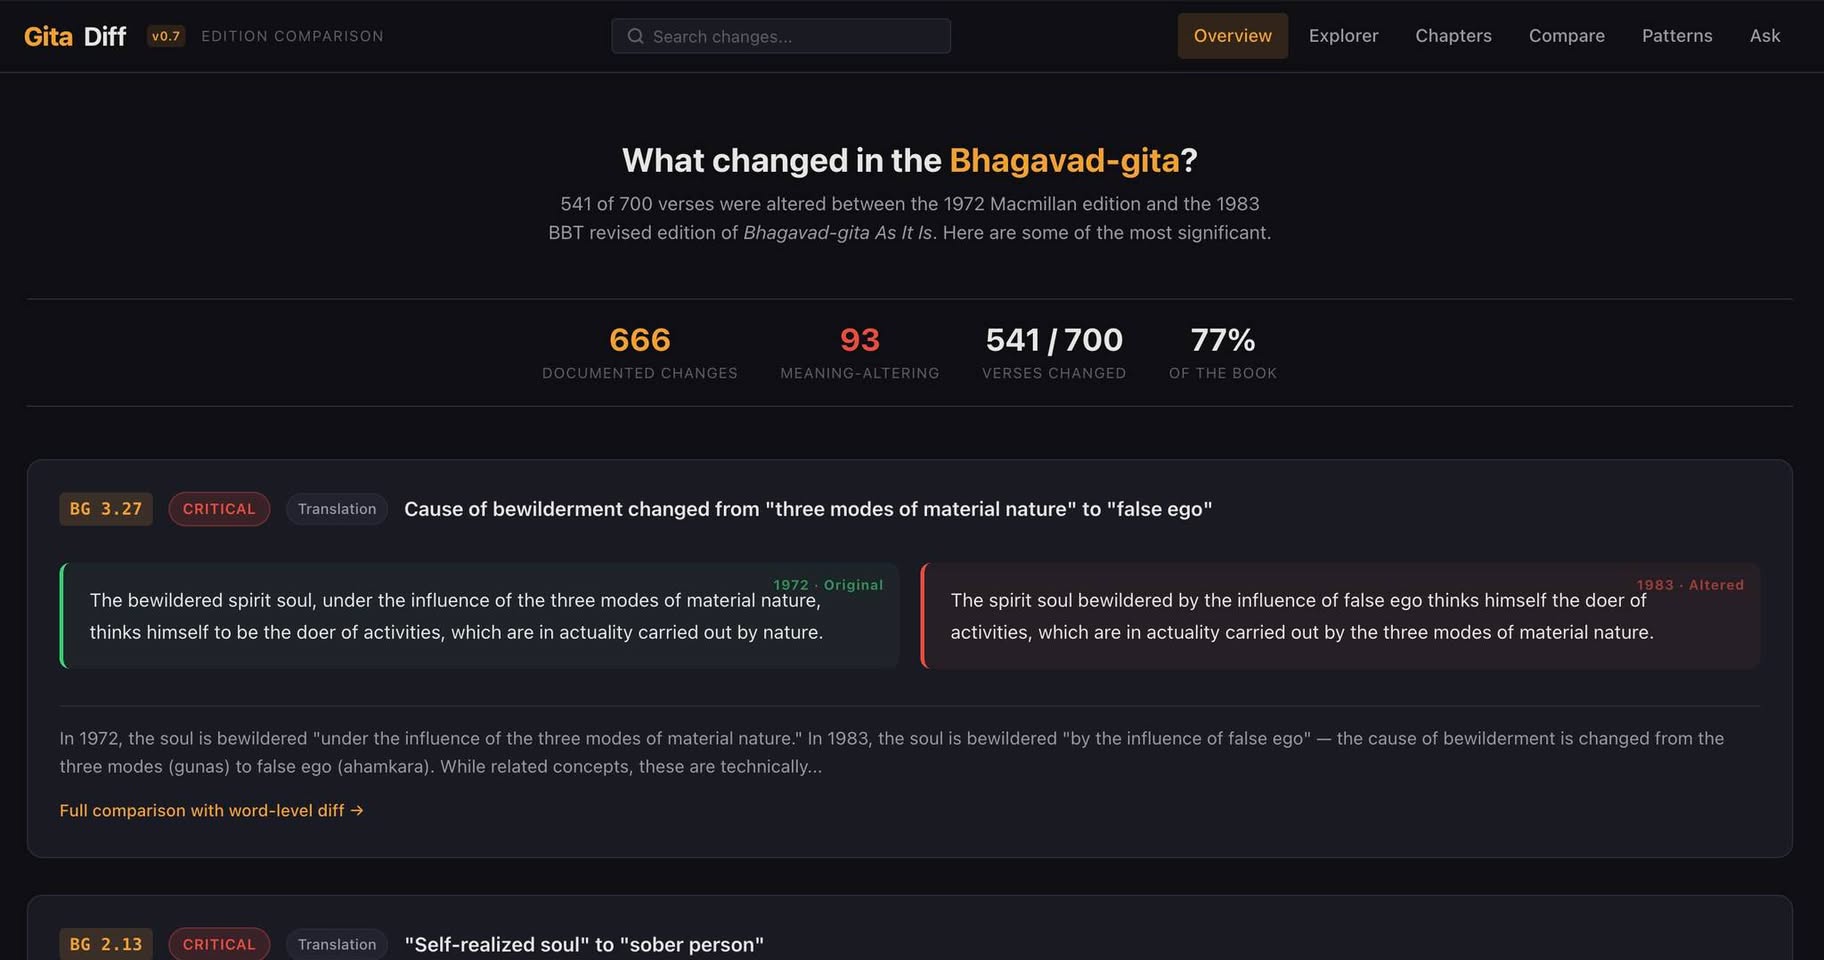Click the Translation tag on BG 3.27
This screenshot has height=960, width=1824.
pyautogui.click(x=337, y=509)
